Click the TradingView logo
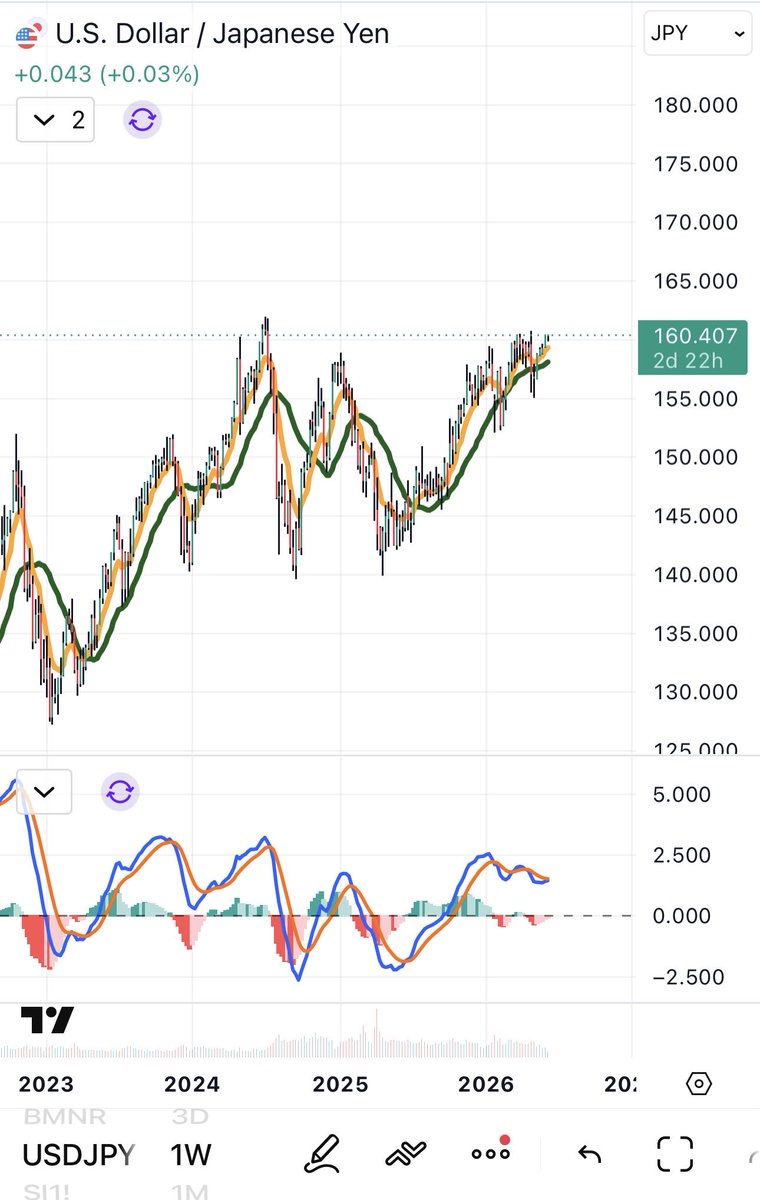Screen dimensions: 760x1200 [47, 1020]
